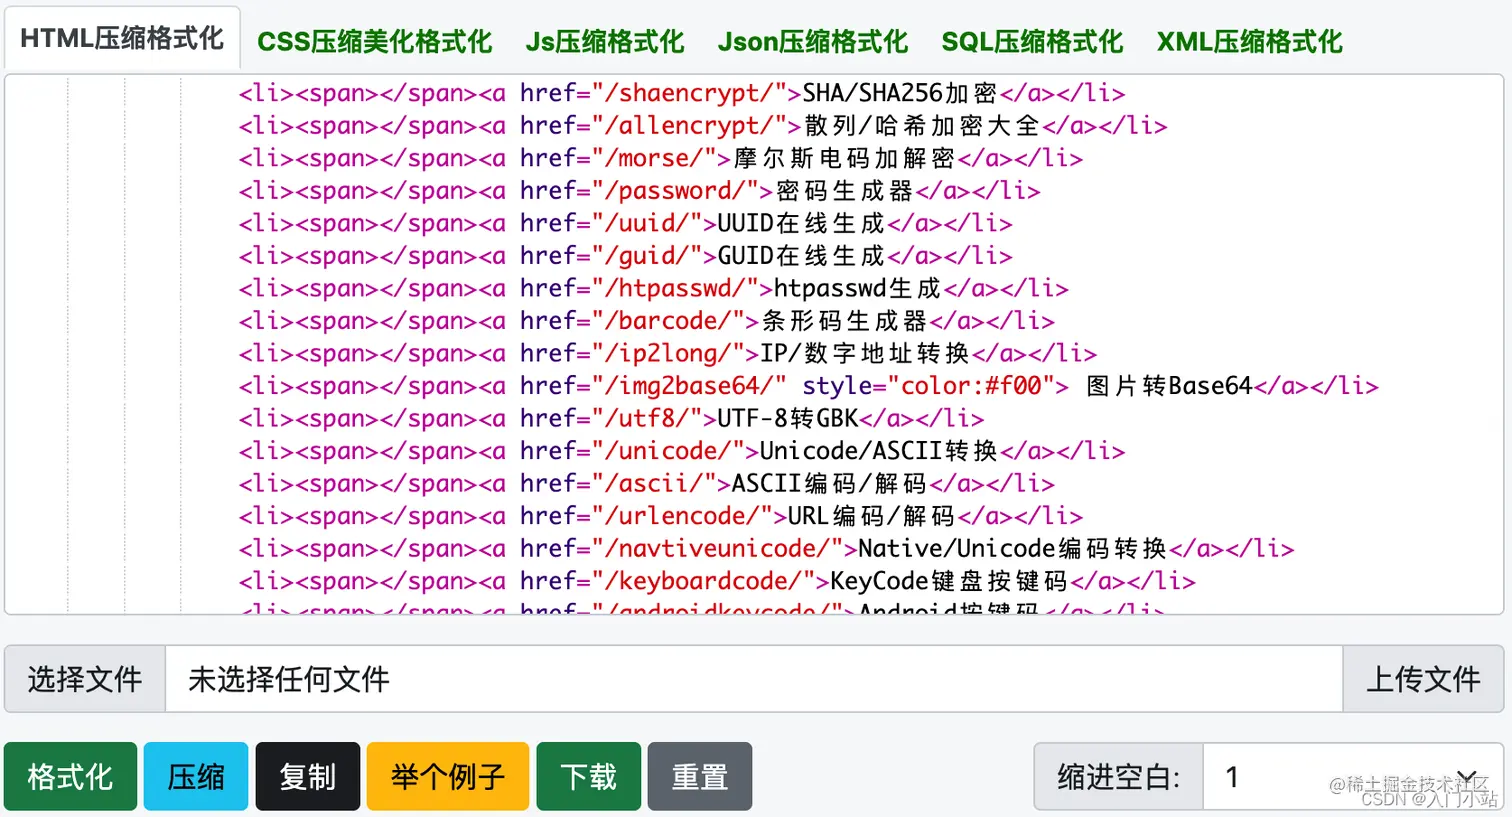Switch to the SQL压缩格式化 tab
1512x817 pixels.
(x=1032, y=41)
